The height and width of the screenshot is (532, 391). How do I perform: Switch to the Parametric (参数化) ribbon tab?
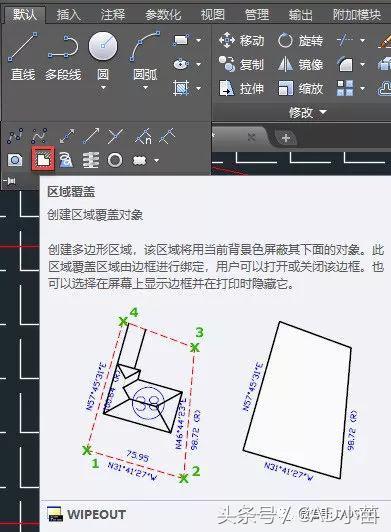click(x=163, y=15)
